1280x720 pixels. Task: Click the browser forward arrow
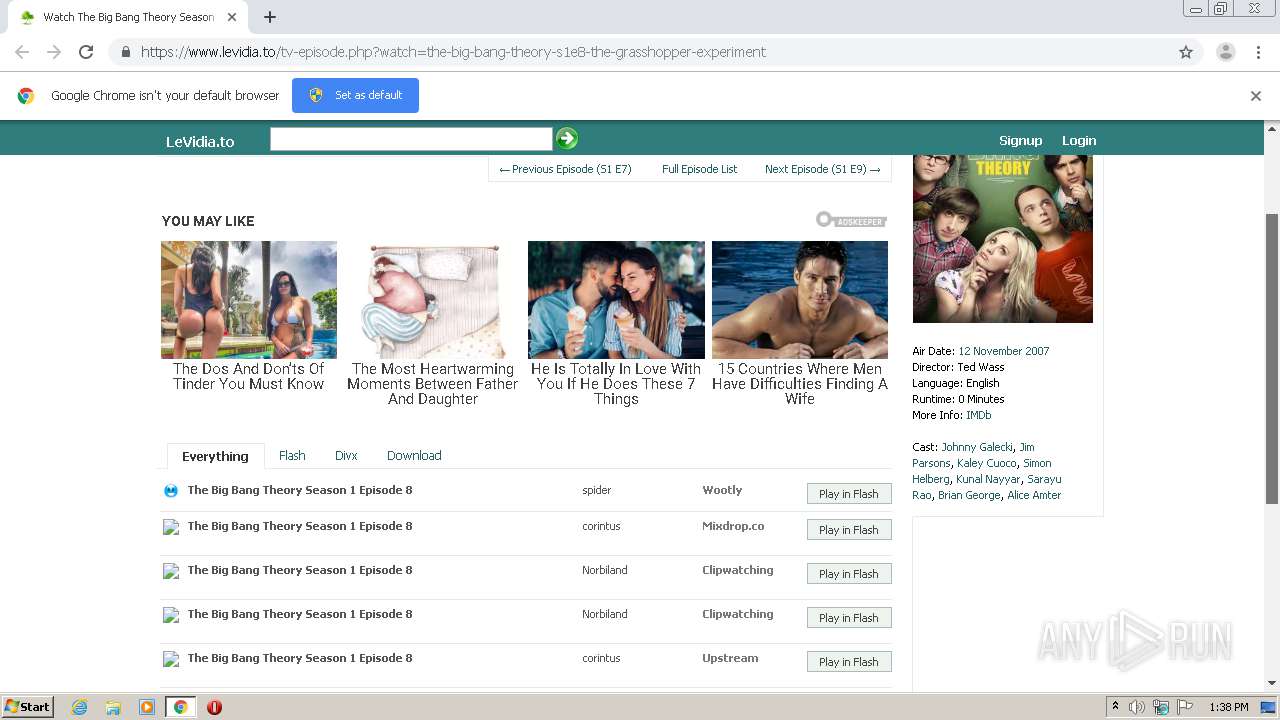54,52
